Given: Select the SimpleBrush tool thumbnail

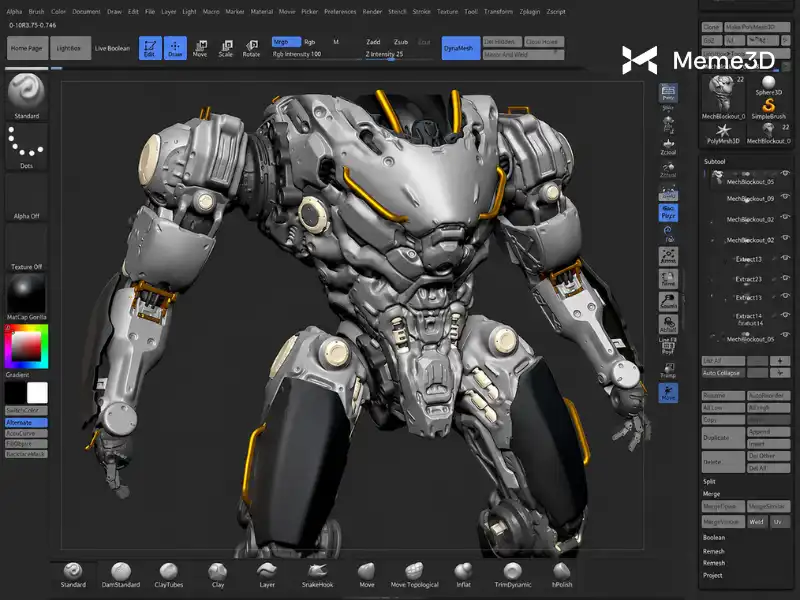Looking at the screenshot, I should tap(768, 109).
